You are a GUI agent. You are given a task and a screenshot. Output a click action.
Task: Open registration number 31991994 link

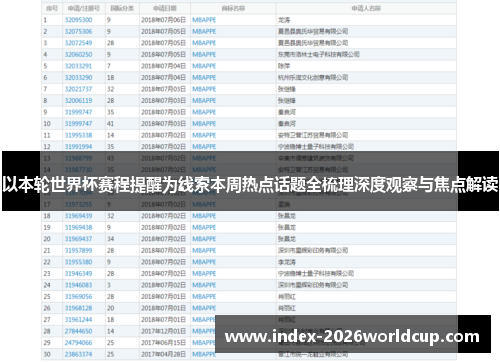78,147
